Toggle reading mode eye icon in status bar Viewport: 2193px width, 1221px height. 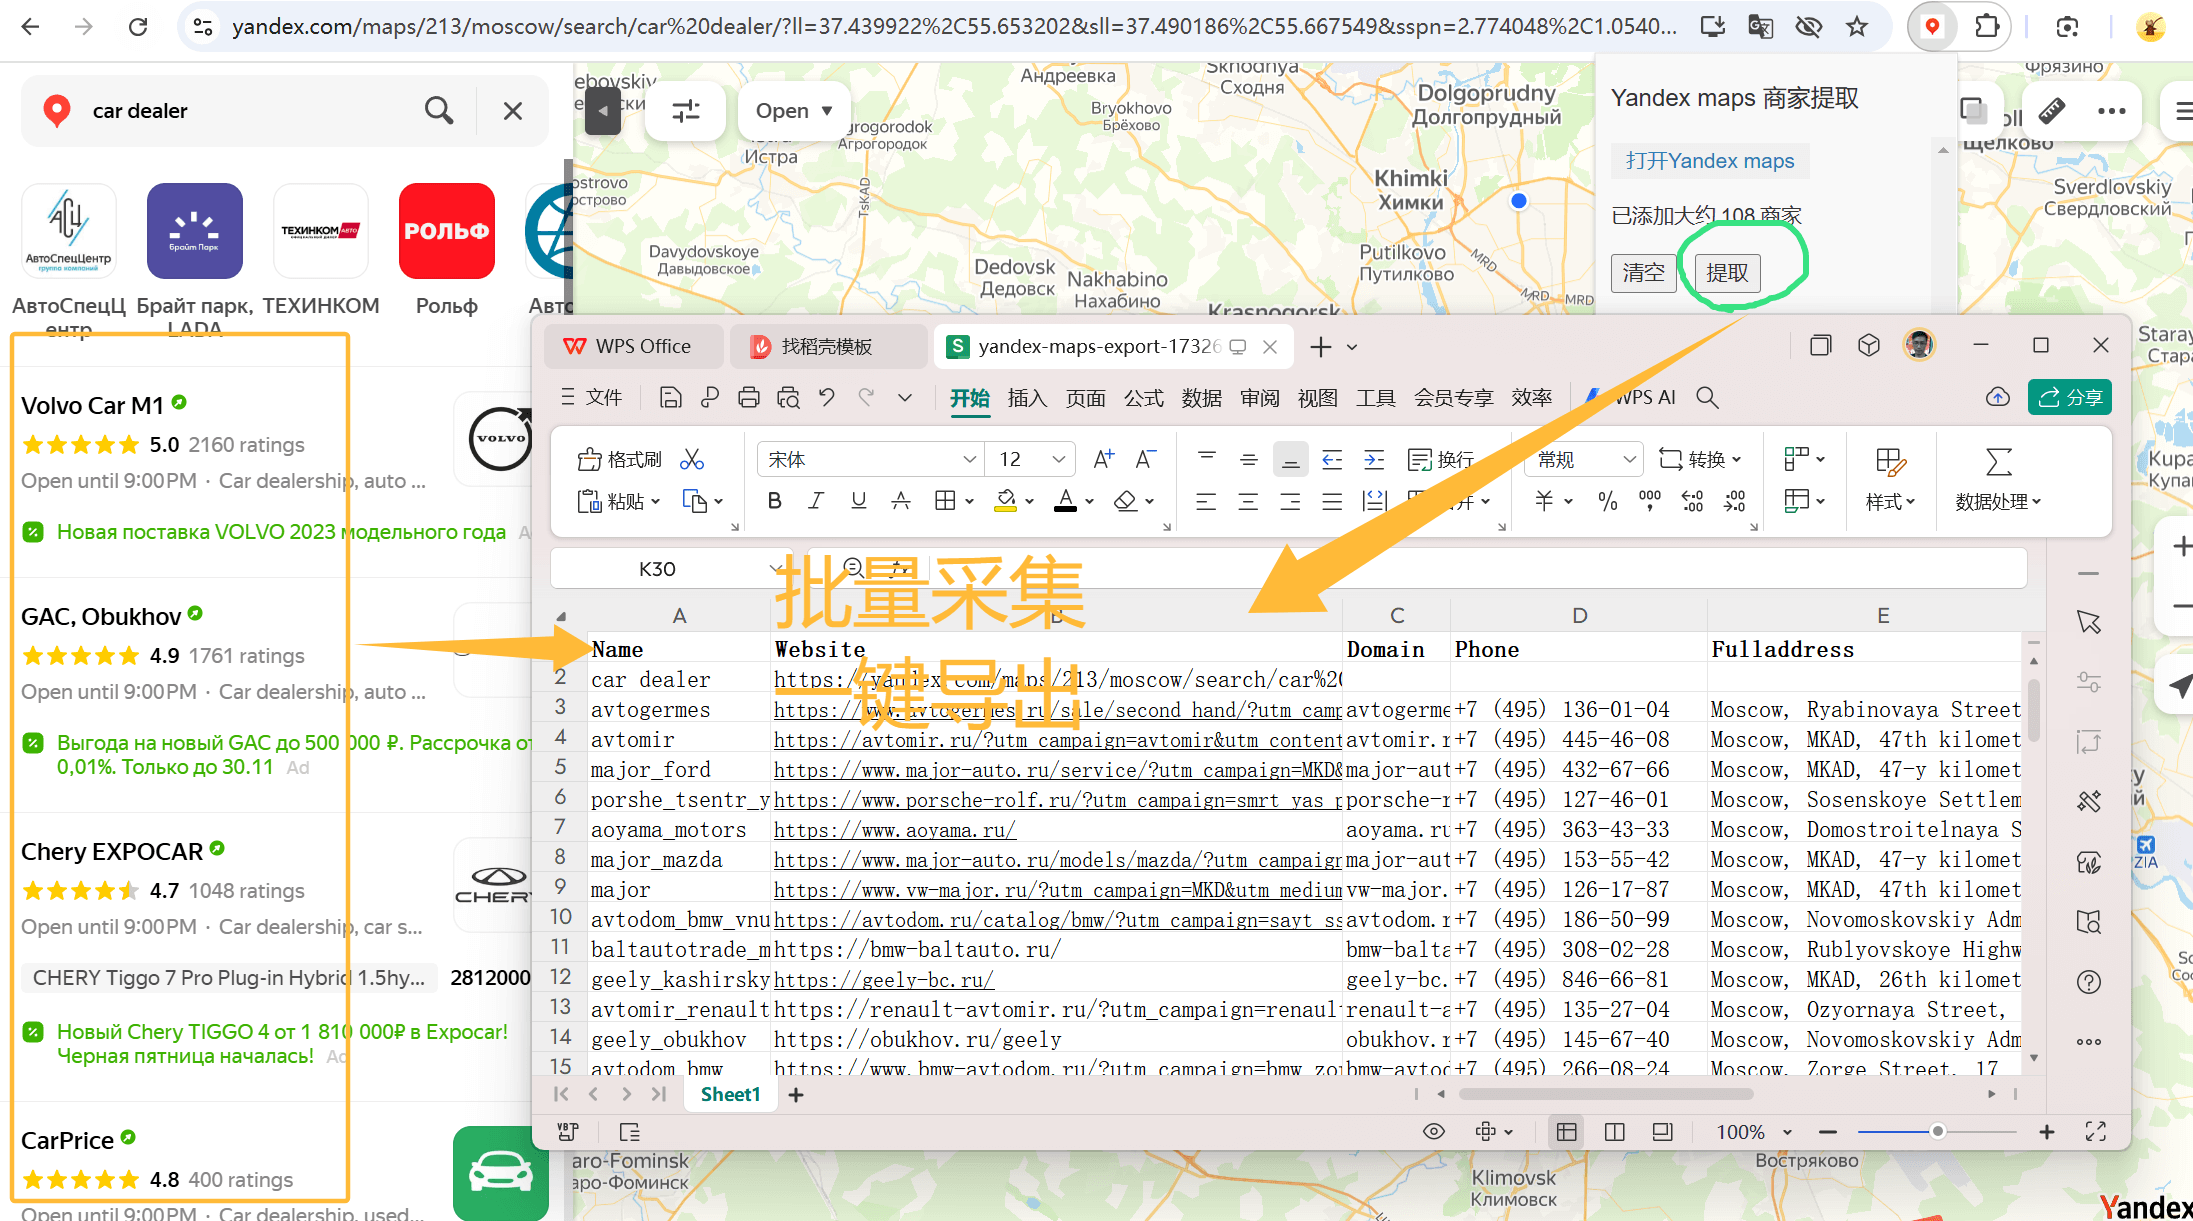coord(1433,1132)
